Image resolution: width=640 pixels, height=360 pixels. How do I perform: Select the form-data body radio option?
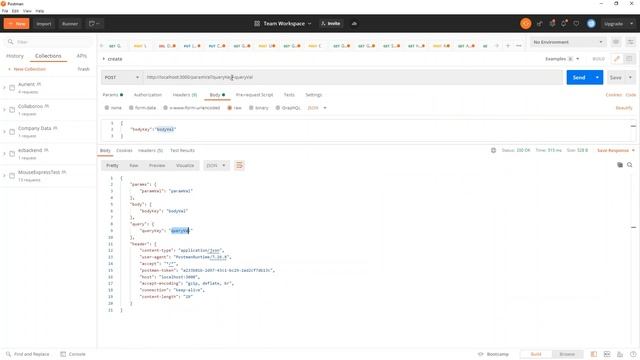(131, 108)
